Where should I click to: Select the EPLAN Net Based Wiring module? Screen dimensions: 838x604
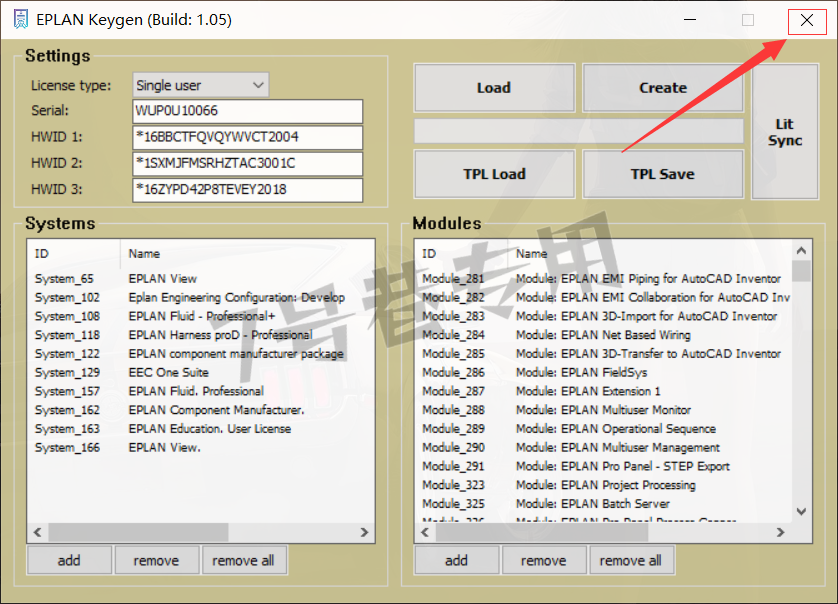coord(604,335)
